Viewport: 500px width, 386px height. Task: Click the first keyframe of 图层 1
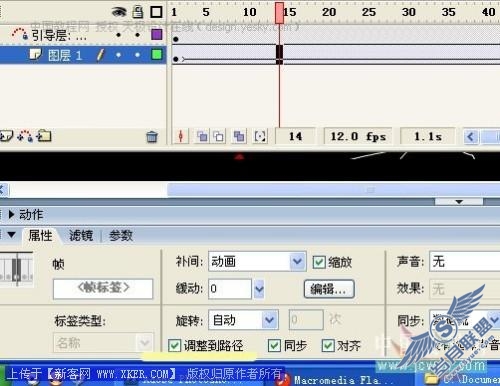pyautogui.click(x=176, y=59)
